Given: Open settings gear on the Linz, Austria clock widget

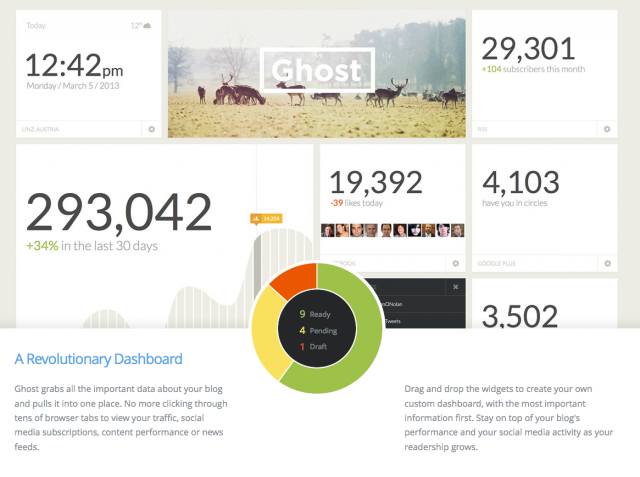Looking at the screenshot, I should point(151,129).
